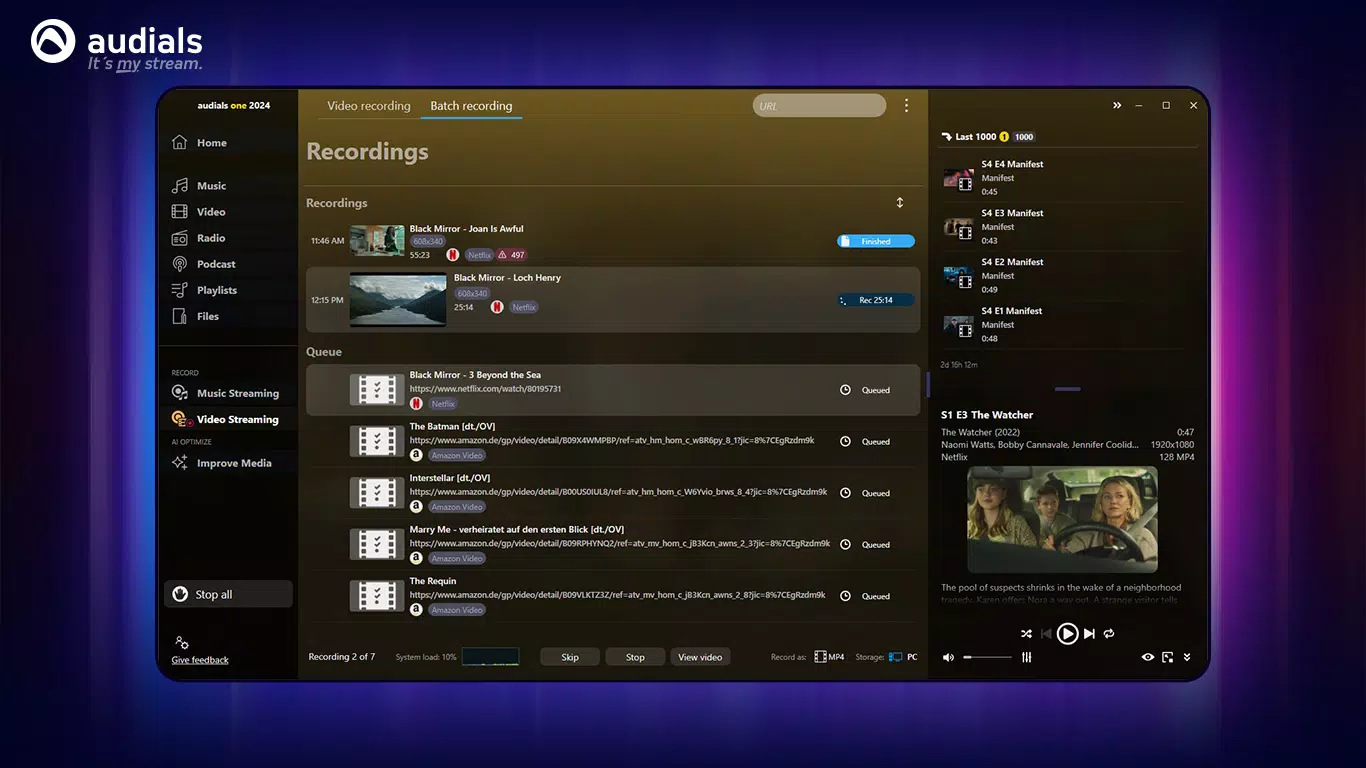Open the Last 1000 list selector
Image resolution: width=1366 pixels, height=768 pixels.
pos(988,137)
